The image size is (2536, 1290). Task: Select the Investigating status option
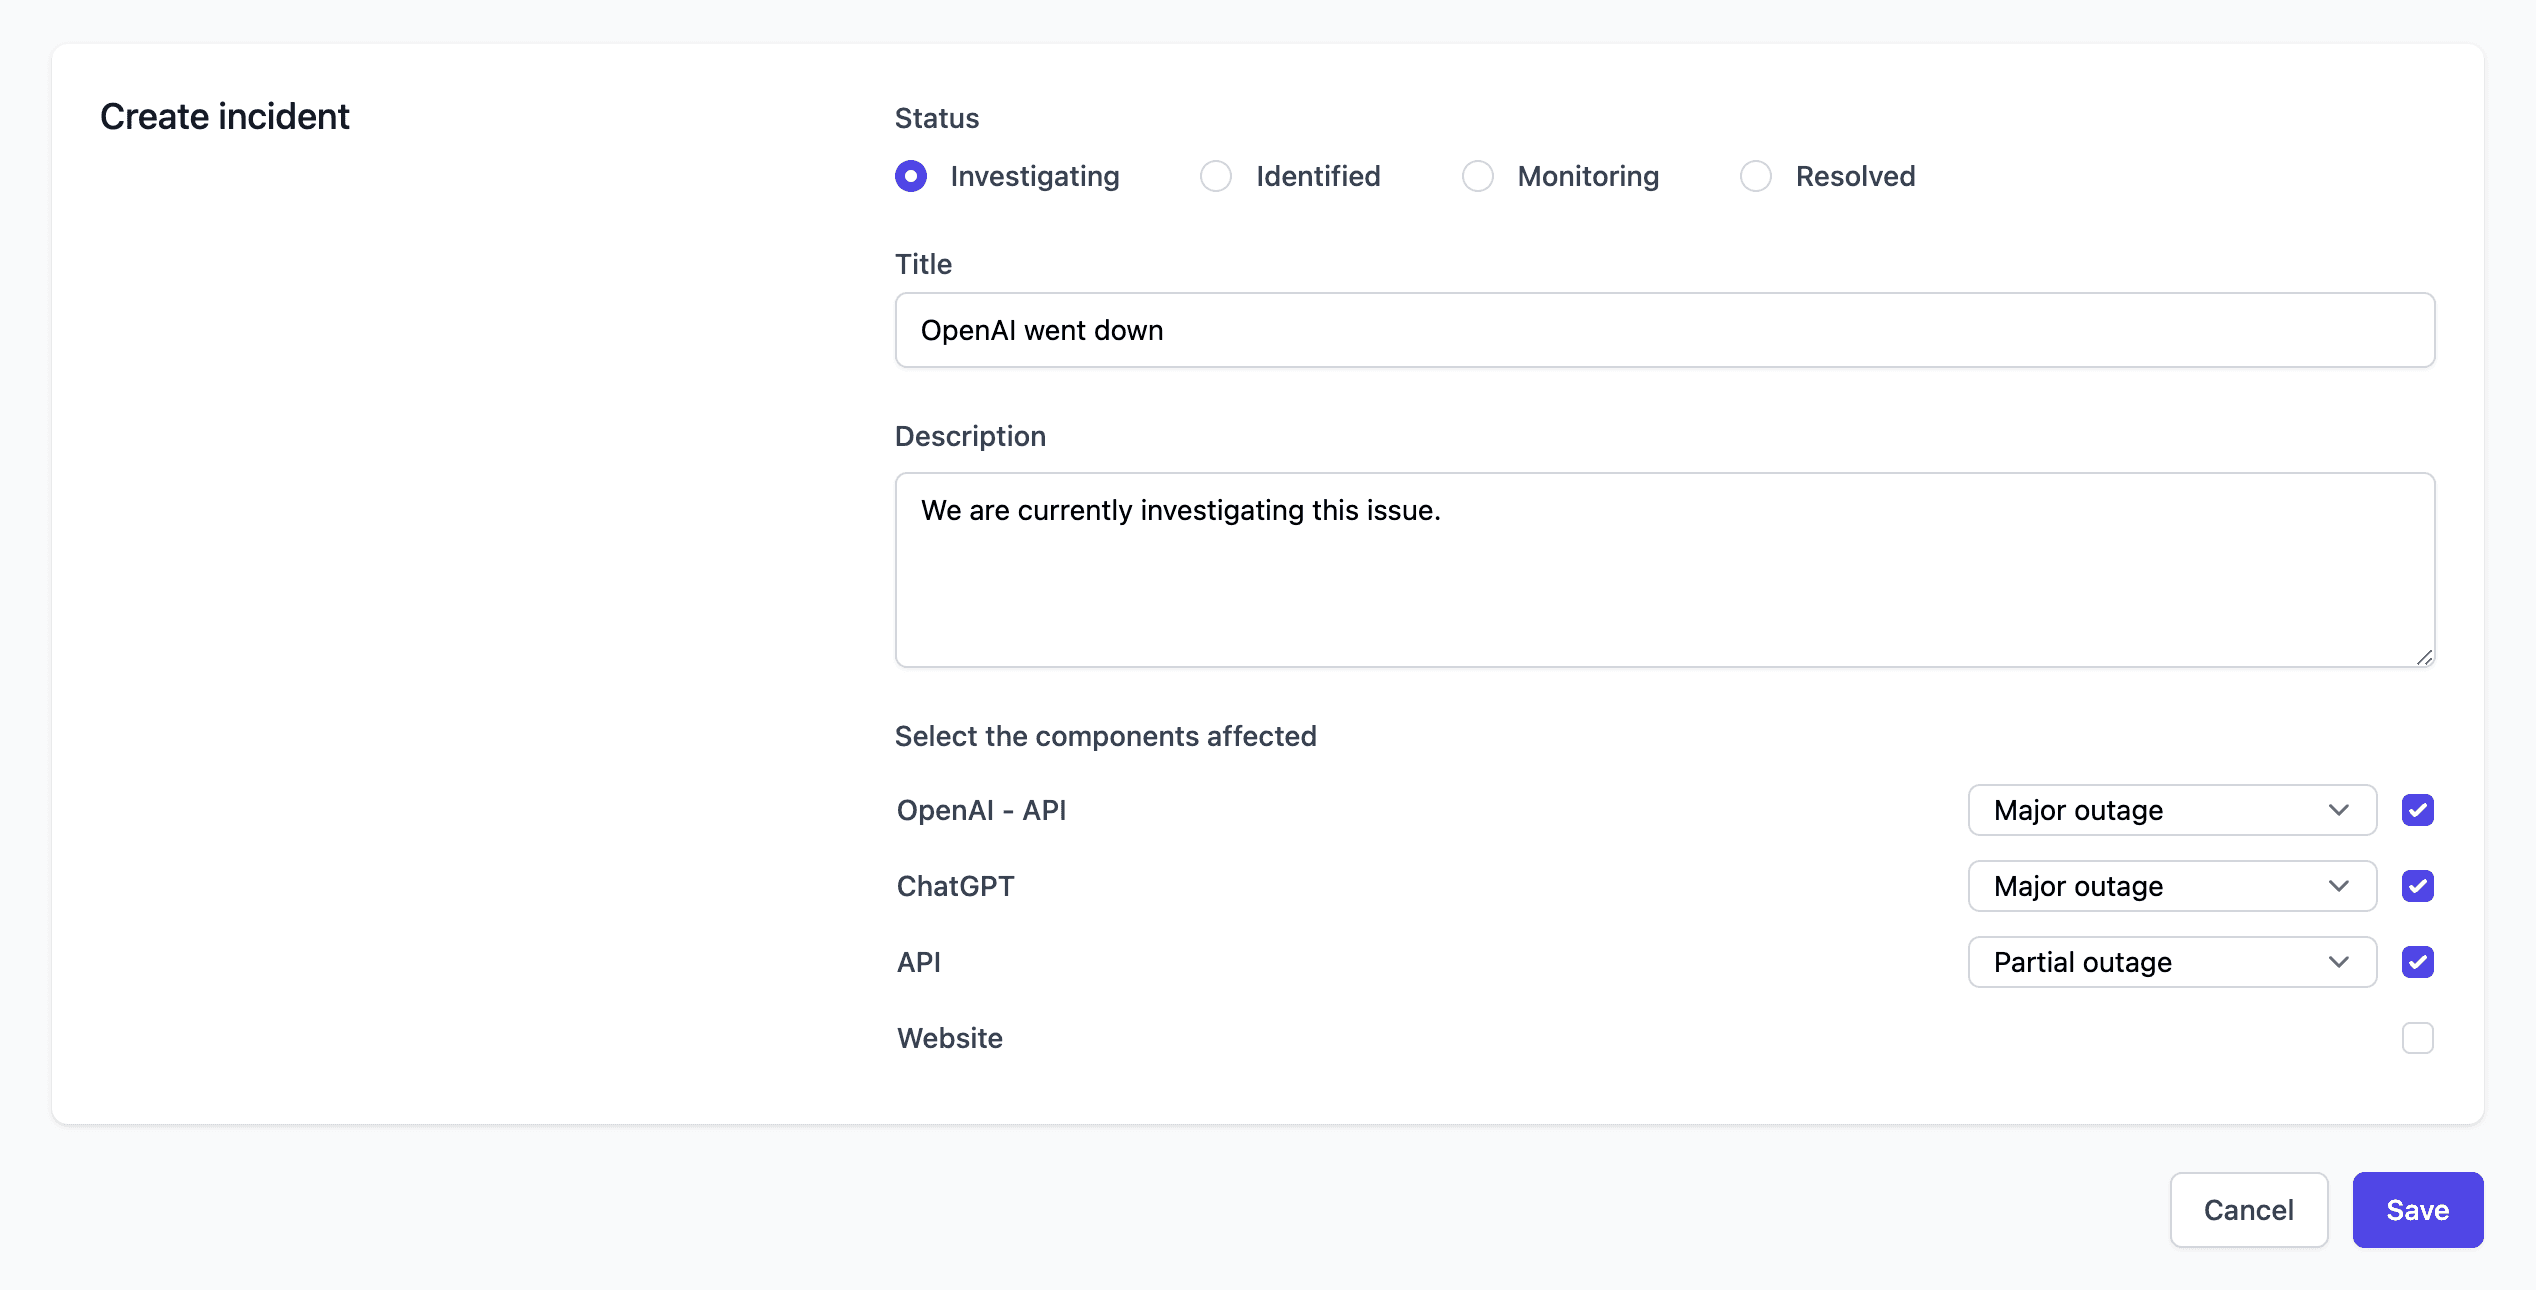[911, 176]
